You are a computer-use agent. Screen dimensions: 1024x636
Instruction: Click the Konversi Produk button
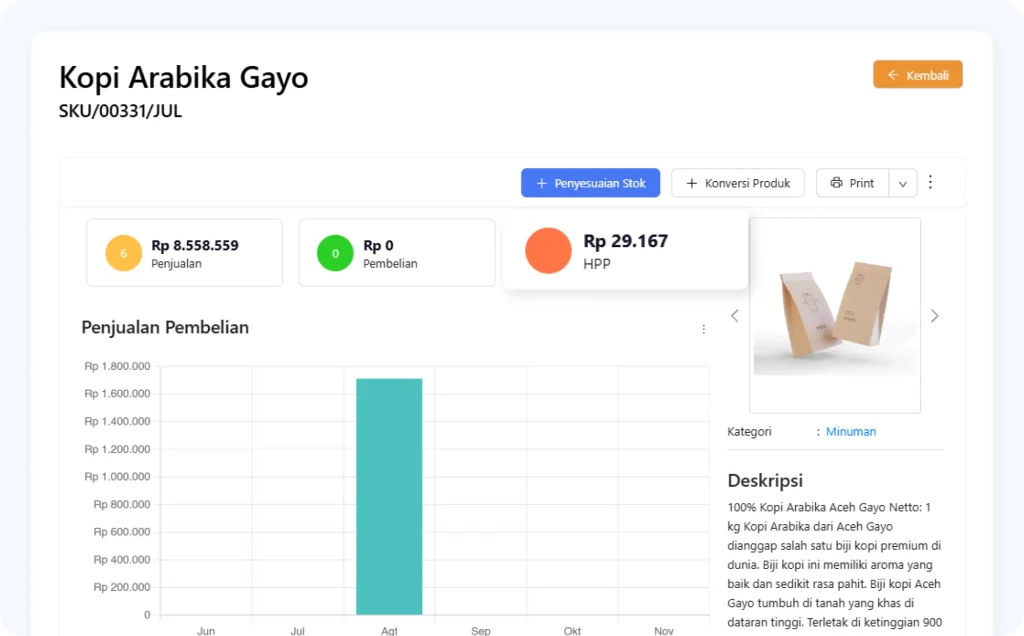point(737,183)
